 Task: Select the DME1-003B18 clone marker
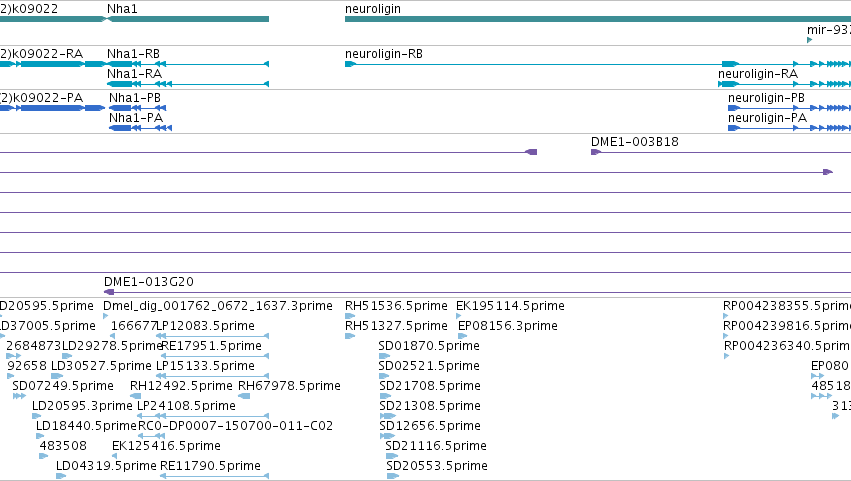coord(596,152)
